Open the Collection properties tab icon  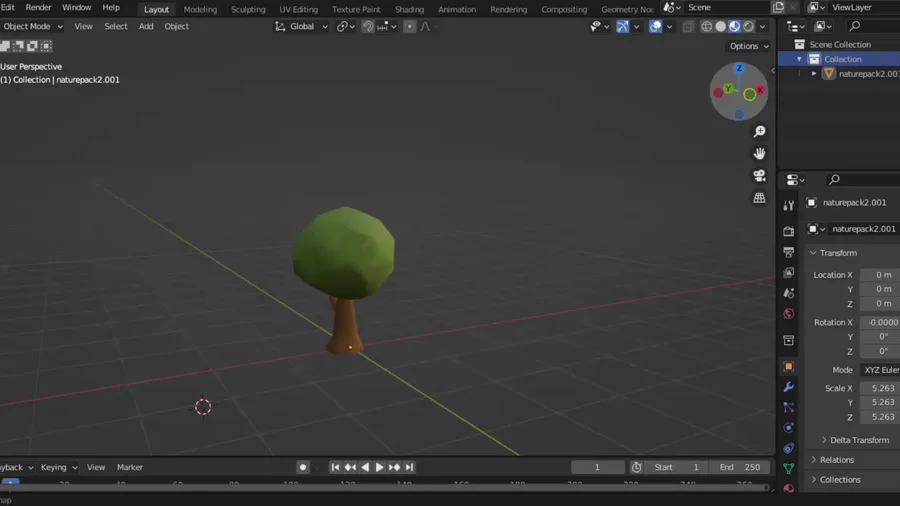pyautogui.click(x=789, y=340)
